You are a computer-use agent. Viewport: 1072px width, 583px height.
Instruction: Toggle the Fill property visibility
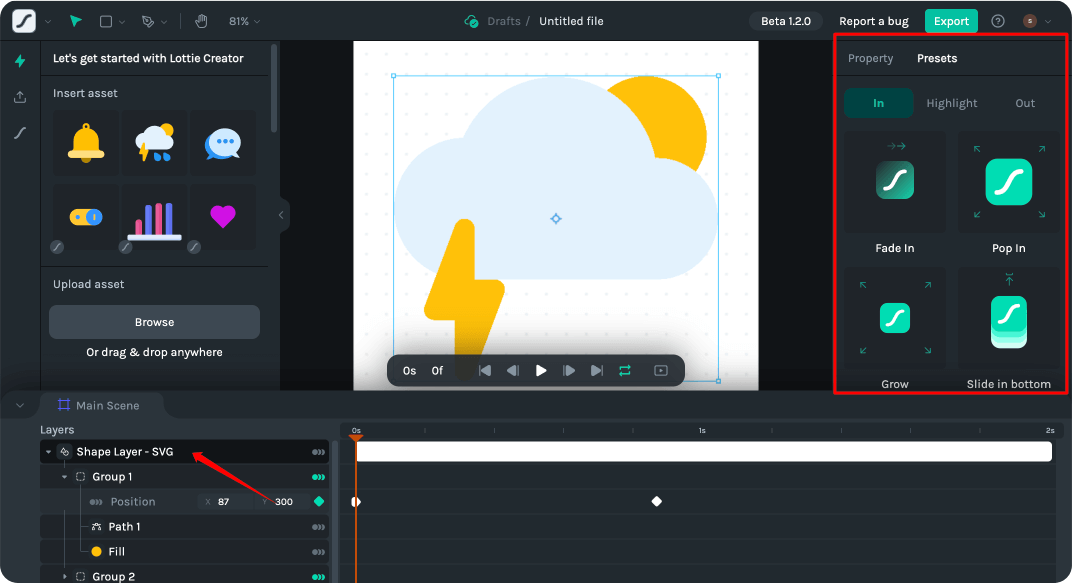pos(318,551)
